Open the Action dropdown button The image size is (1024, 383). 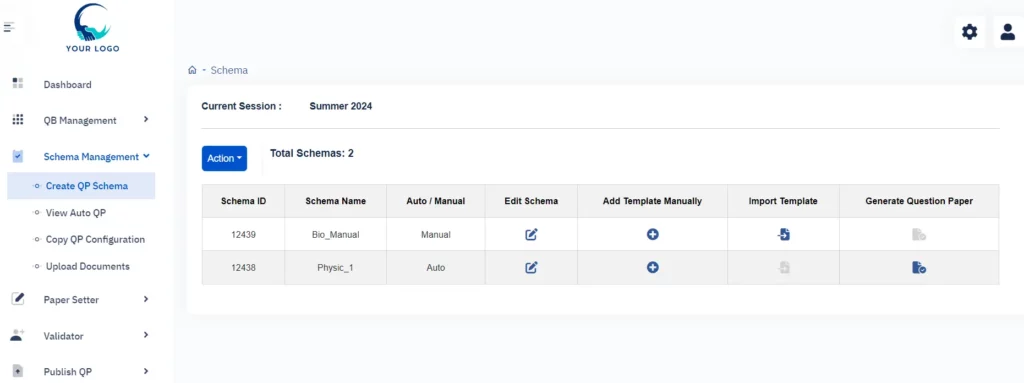224,158
